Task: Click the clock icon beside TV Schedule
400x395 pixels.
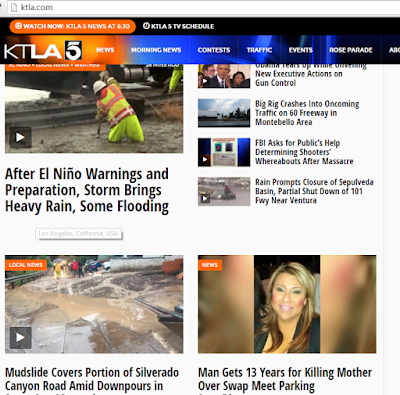Action: (x=146, y=26)
